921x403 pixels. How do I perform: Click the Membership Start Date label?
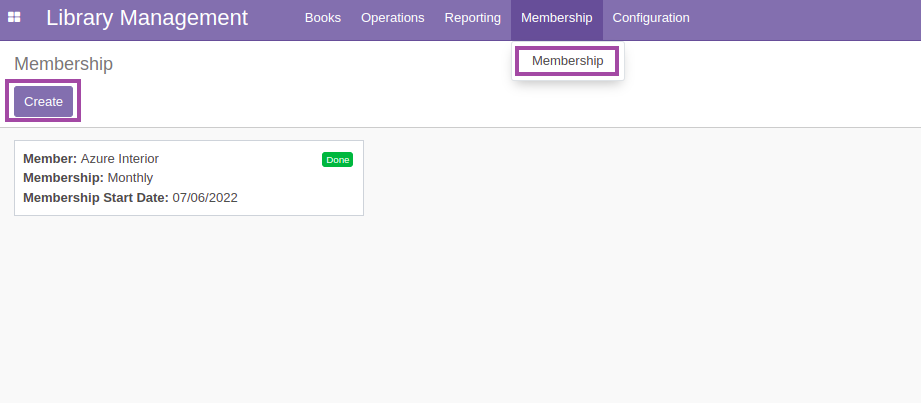[96, 197]
